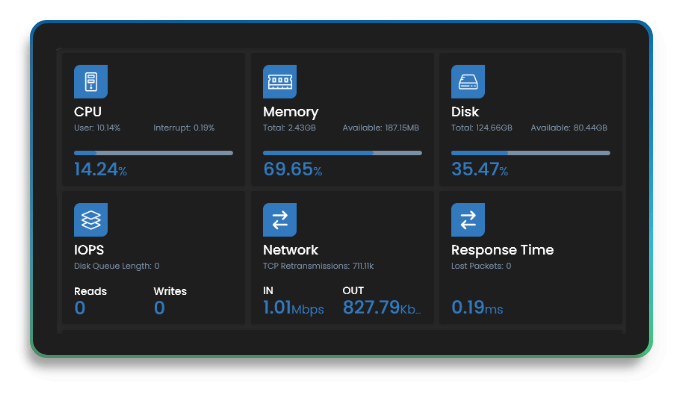683x398 pixels.
Task: Click the Available: 187.15MB label
Action: pos(381,128)
